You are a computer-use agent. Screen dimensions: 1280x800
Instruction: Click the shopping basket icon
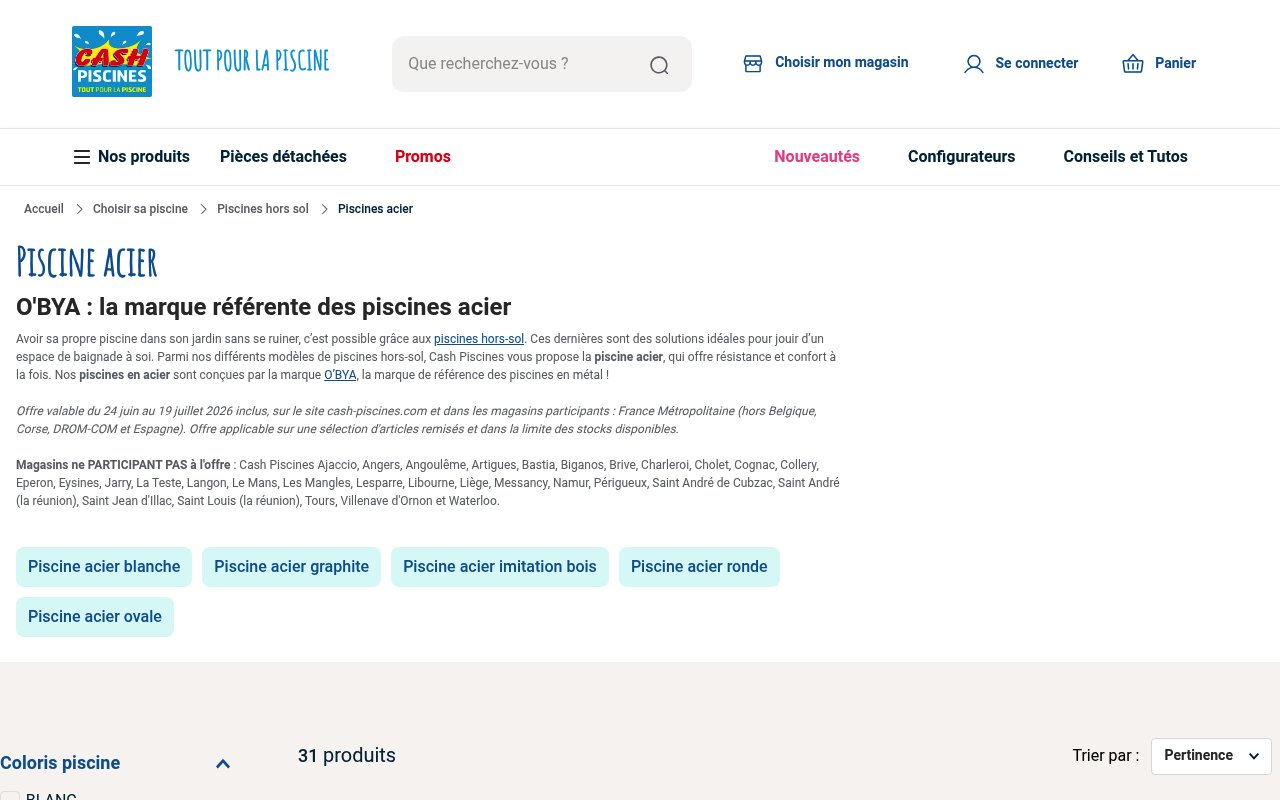click(1133, 64)
